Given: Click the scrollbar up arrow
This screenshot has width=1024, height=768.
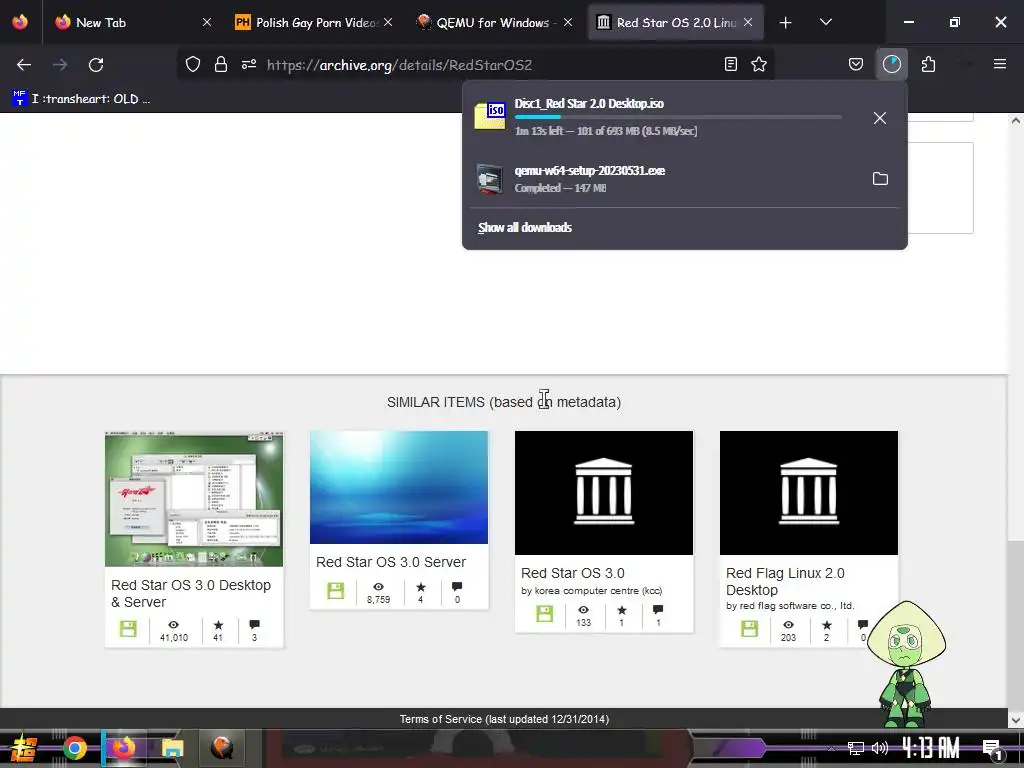Looking at the screenshot, I should pos(1016,121).
